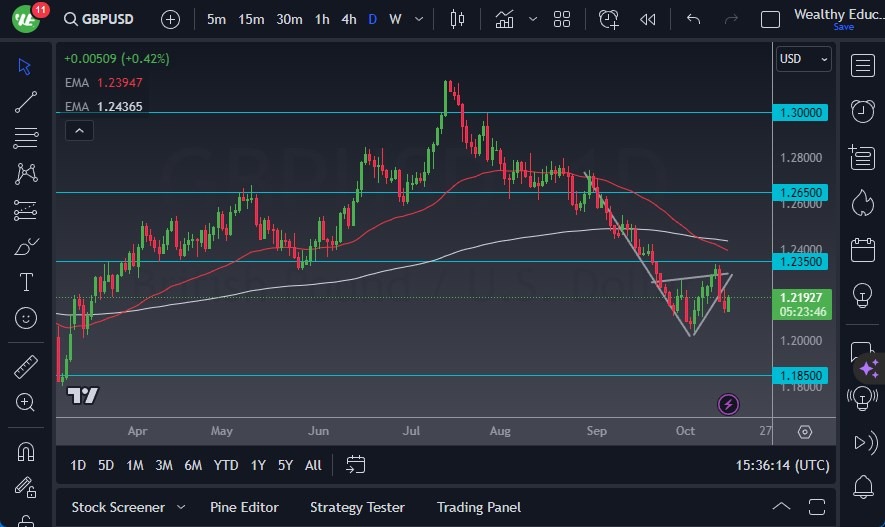The image size is (885, 527).
Task: Click the zoom in magnifier tool
Action: [x=26, y=402]
